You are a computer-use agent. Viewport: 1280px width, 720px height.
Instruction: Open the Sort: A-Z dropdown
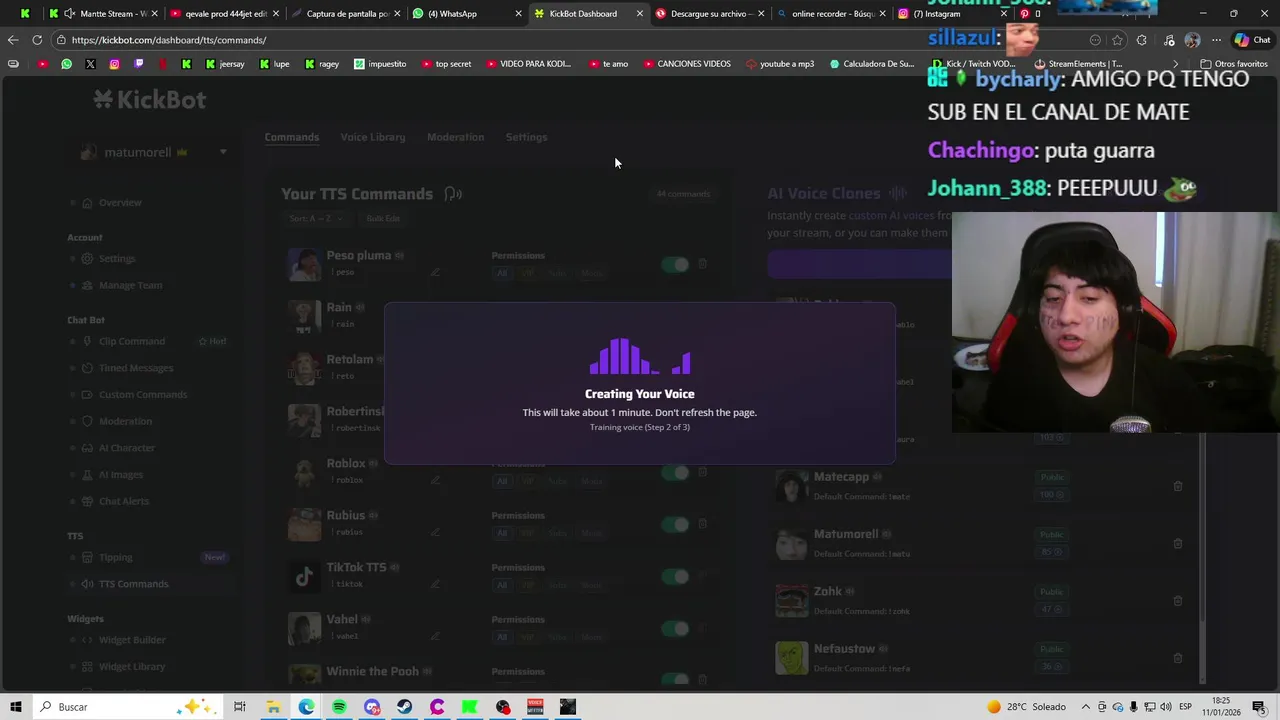coord(316,218)
